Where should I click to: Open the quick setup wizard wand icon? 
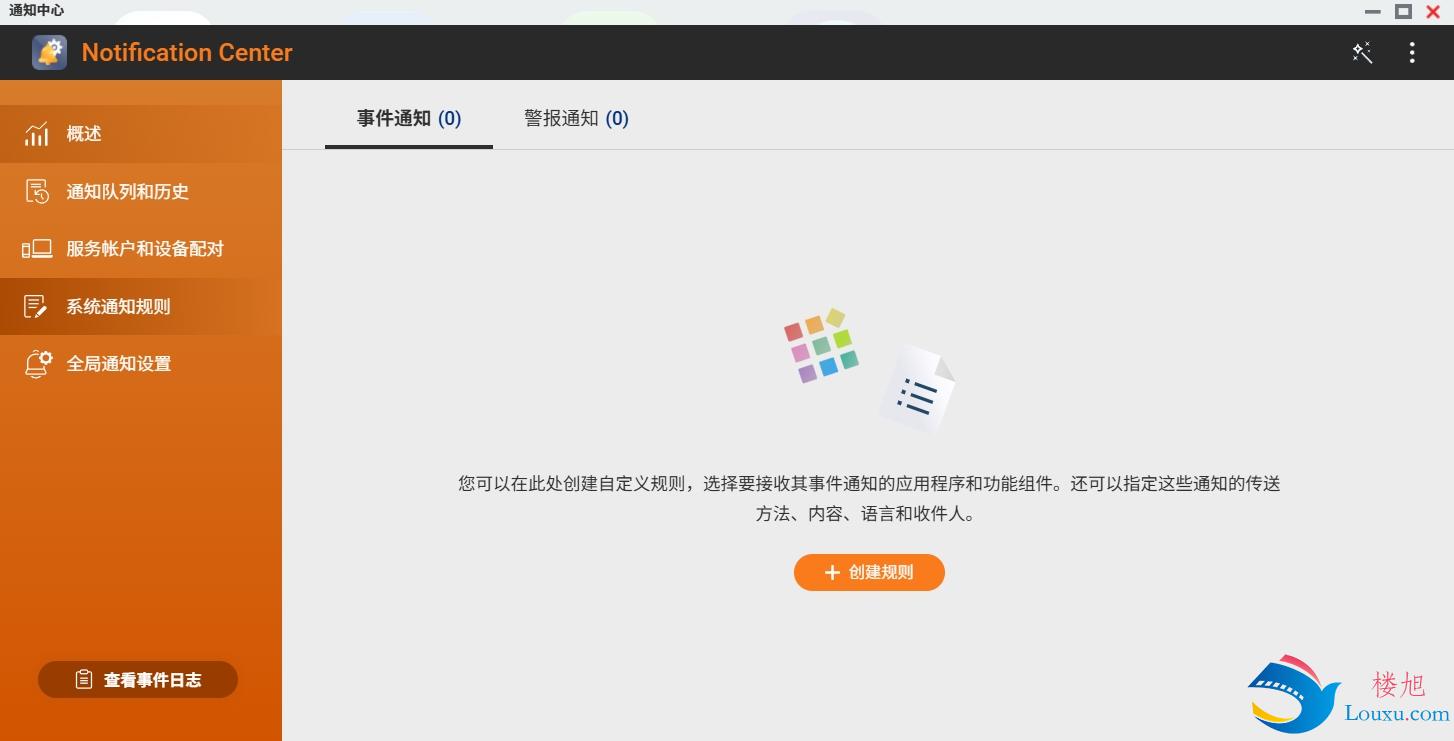(x=1362, y=53)
